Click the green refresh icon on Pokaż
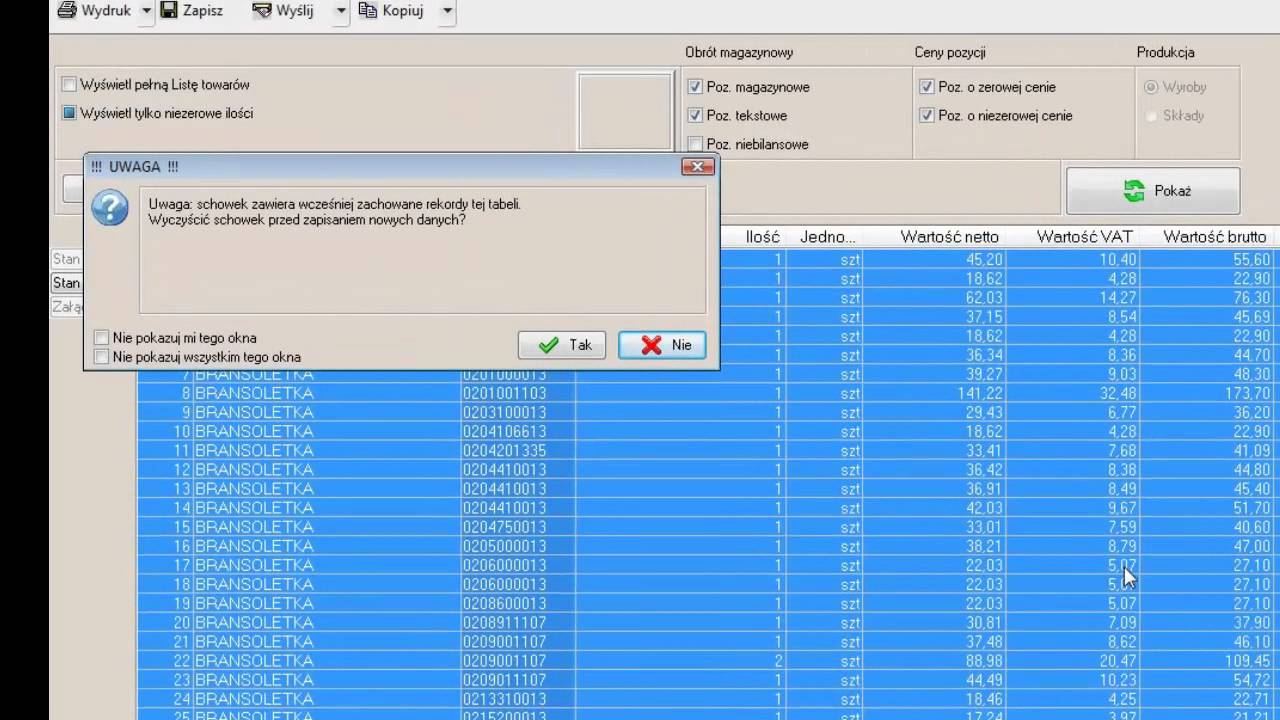The image size is (1280, 720). coord(1134,191)
